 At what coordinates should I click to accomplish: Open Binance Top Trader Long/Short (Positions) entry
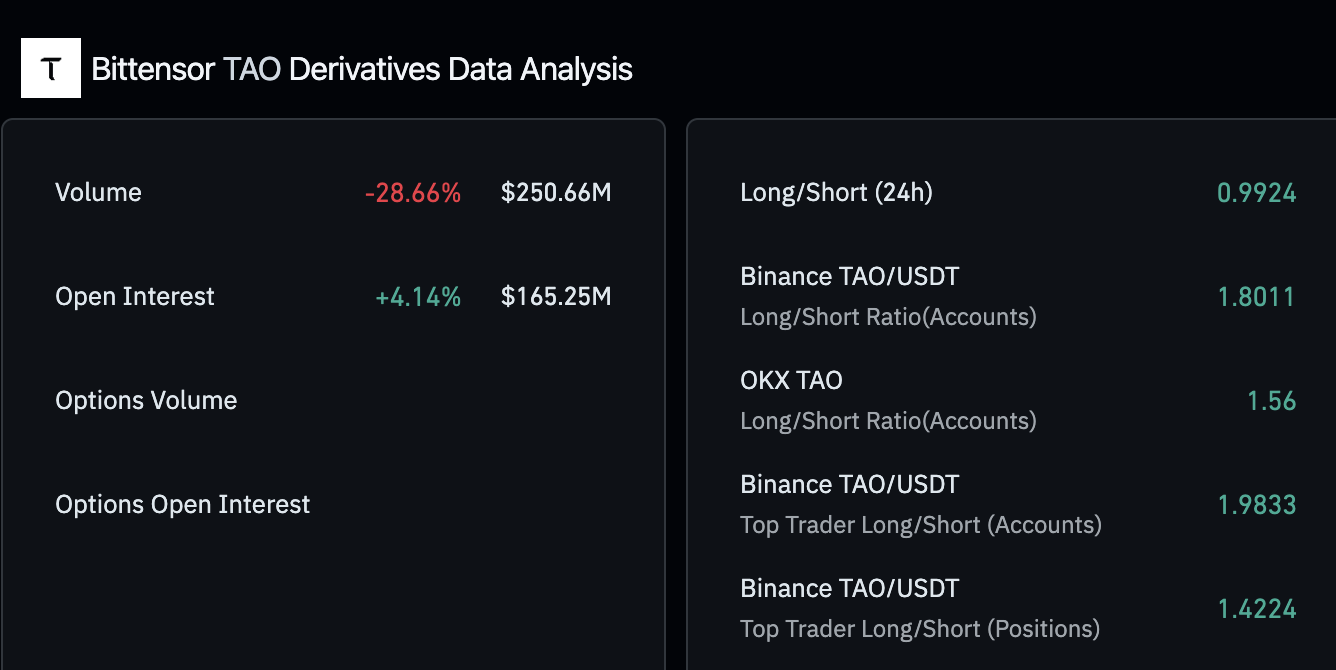(919, 608)
